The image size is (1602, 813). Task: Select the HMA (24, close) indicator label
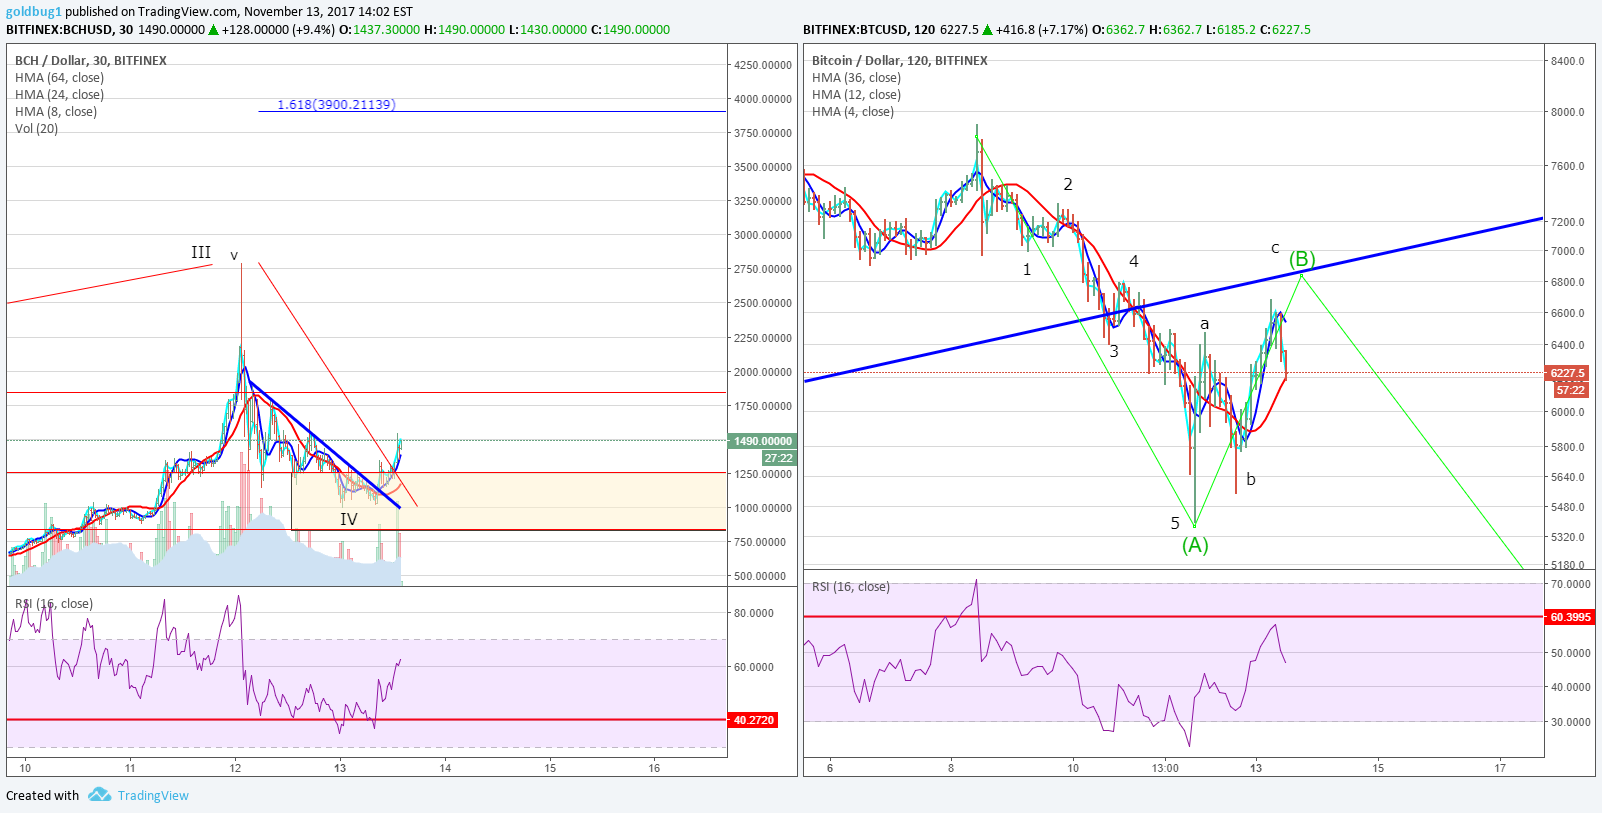[59, 95]
